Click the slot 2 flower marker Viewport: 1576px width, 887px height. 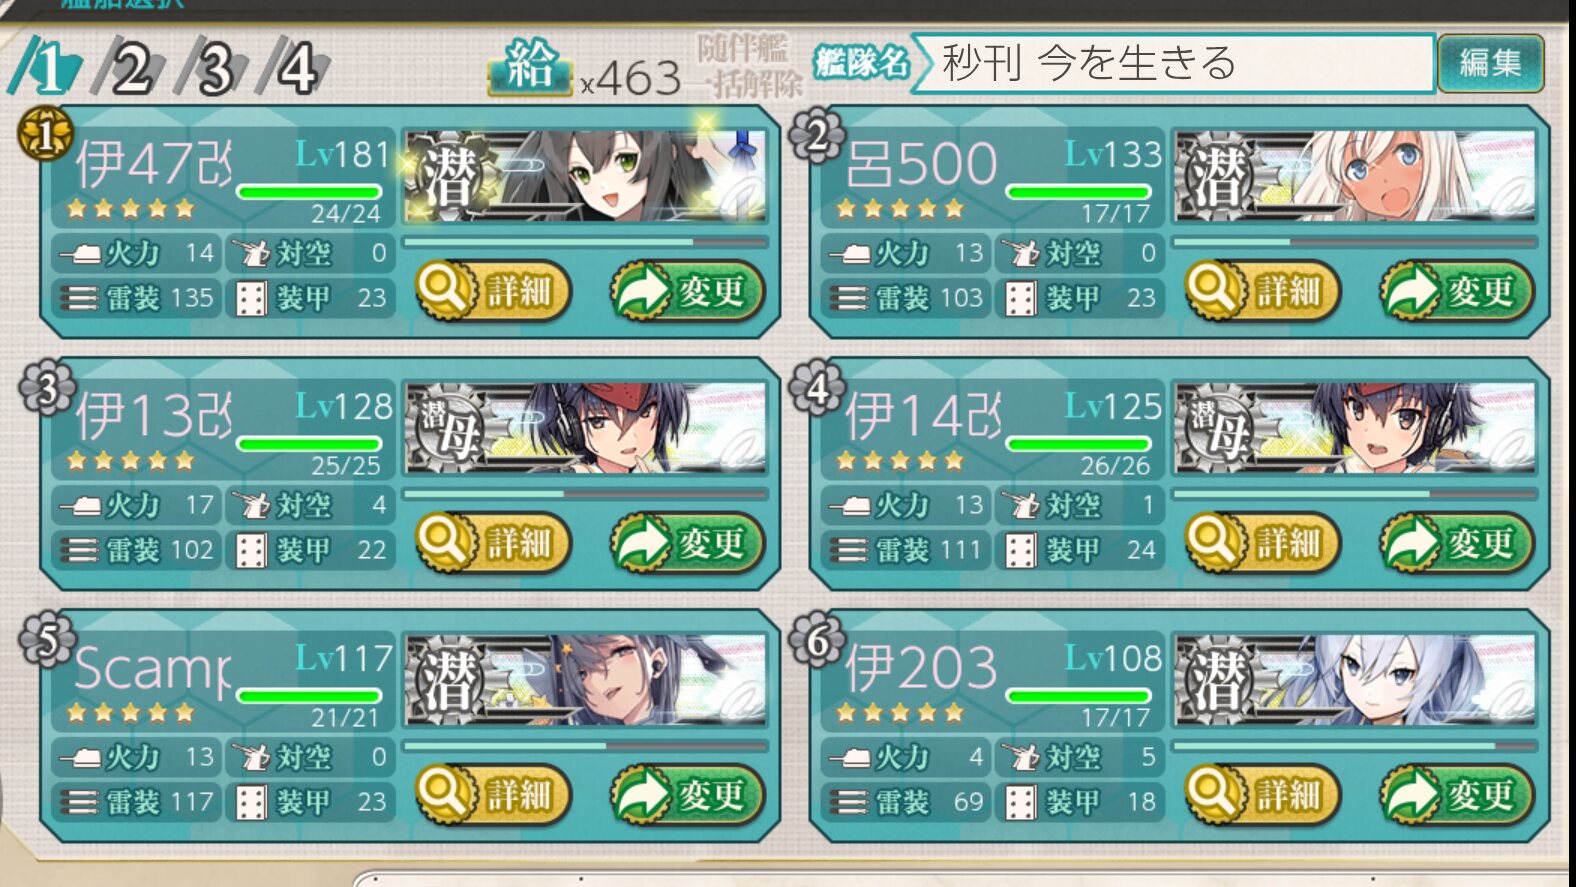click(x=817, y=134)
